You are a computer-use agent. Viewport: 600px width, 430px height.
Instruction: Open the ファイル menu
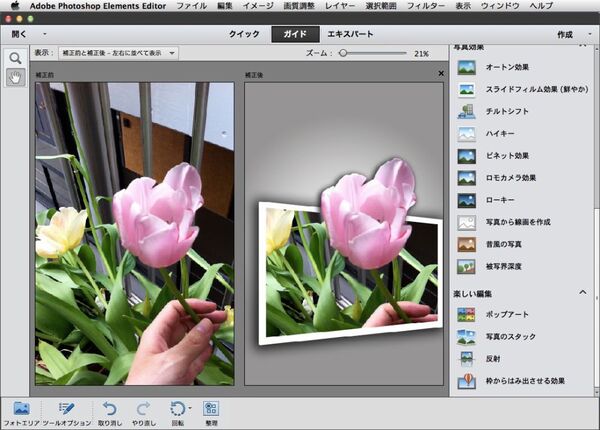tap(192, 6)
